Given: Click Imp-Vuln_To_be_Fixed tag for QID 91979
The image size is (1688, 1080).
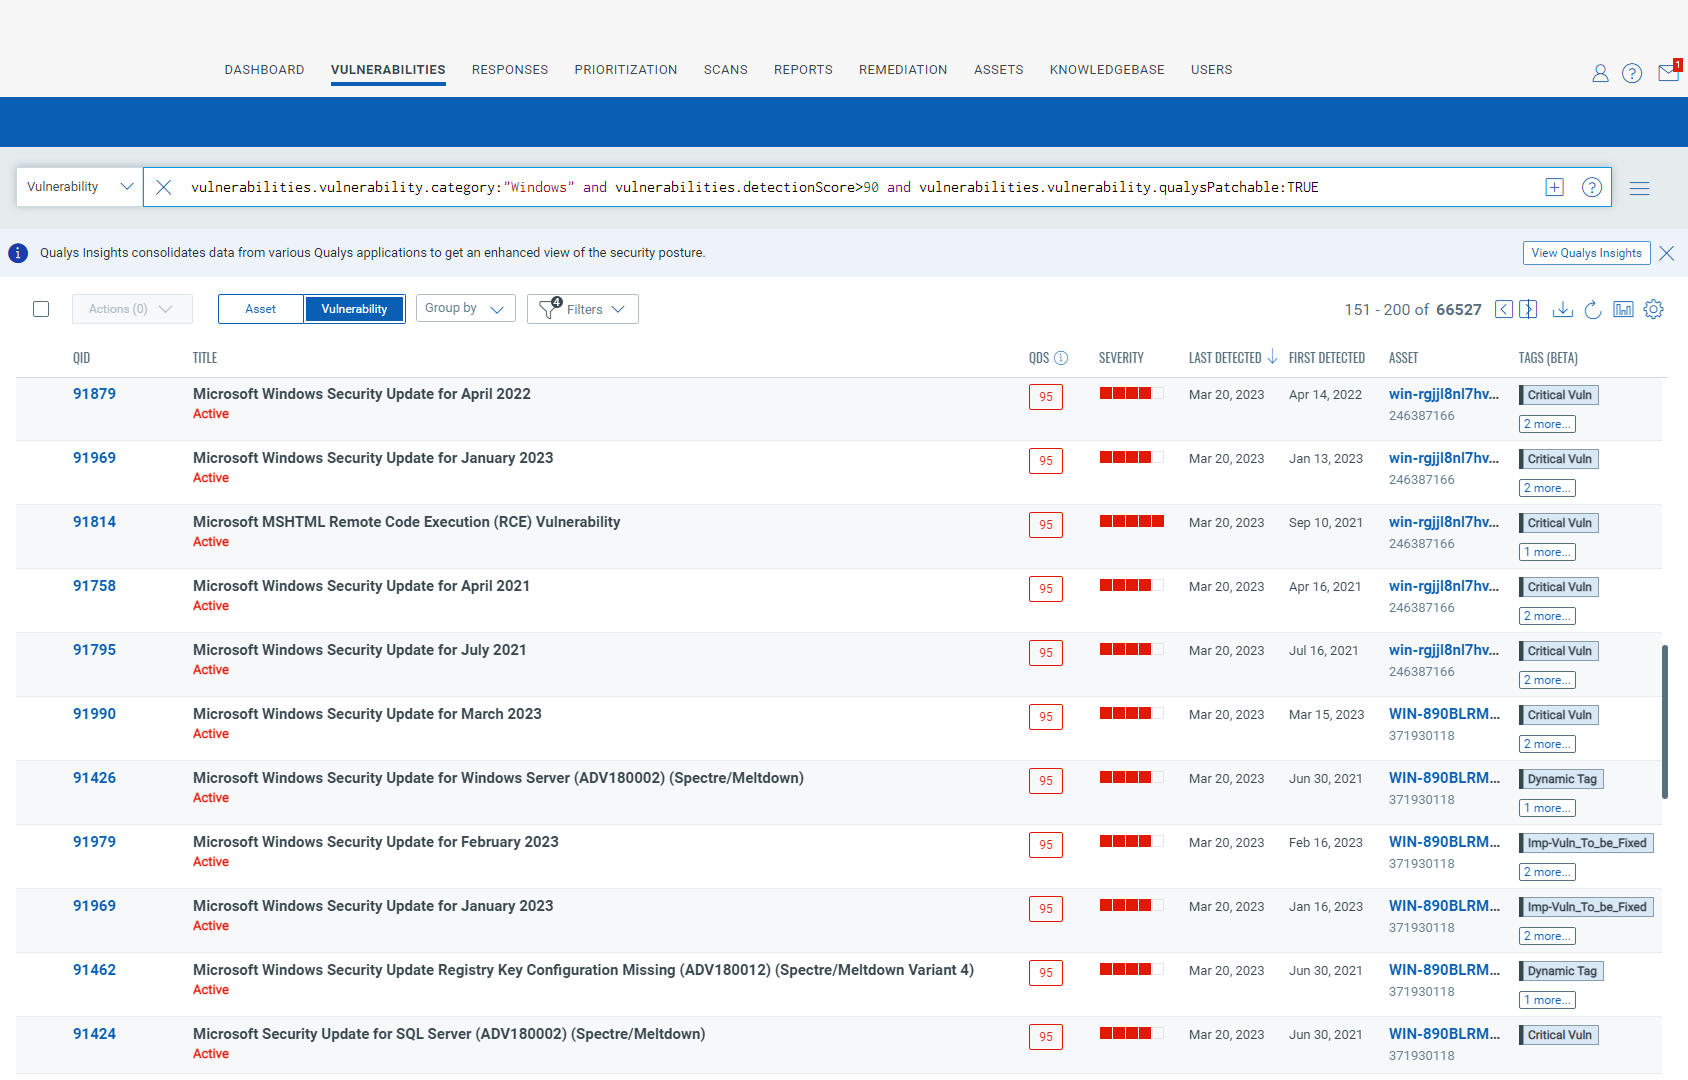Looking at the screenshot, I should pyautogui.click(x=1586, y=843).
